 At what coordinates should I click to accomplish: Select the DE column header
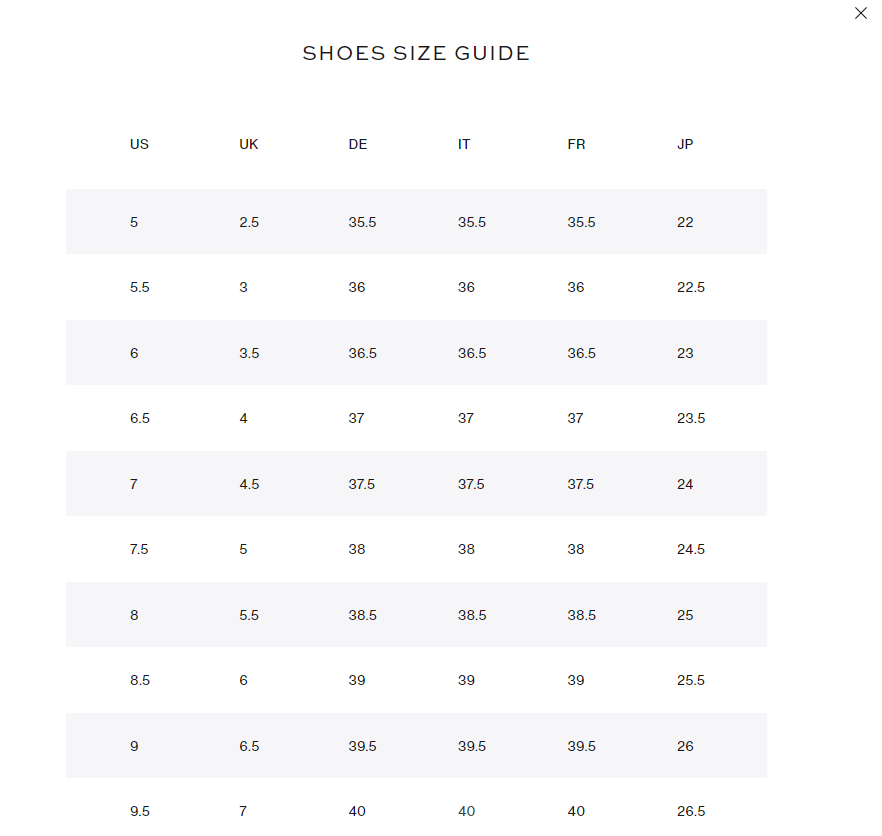tap(358, 144)
